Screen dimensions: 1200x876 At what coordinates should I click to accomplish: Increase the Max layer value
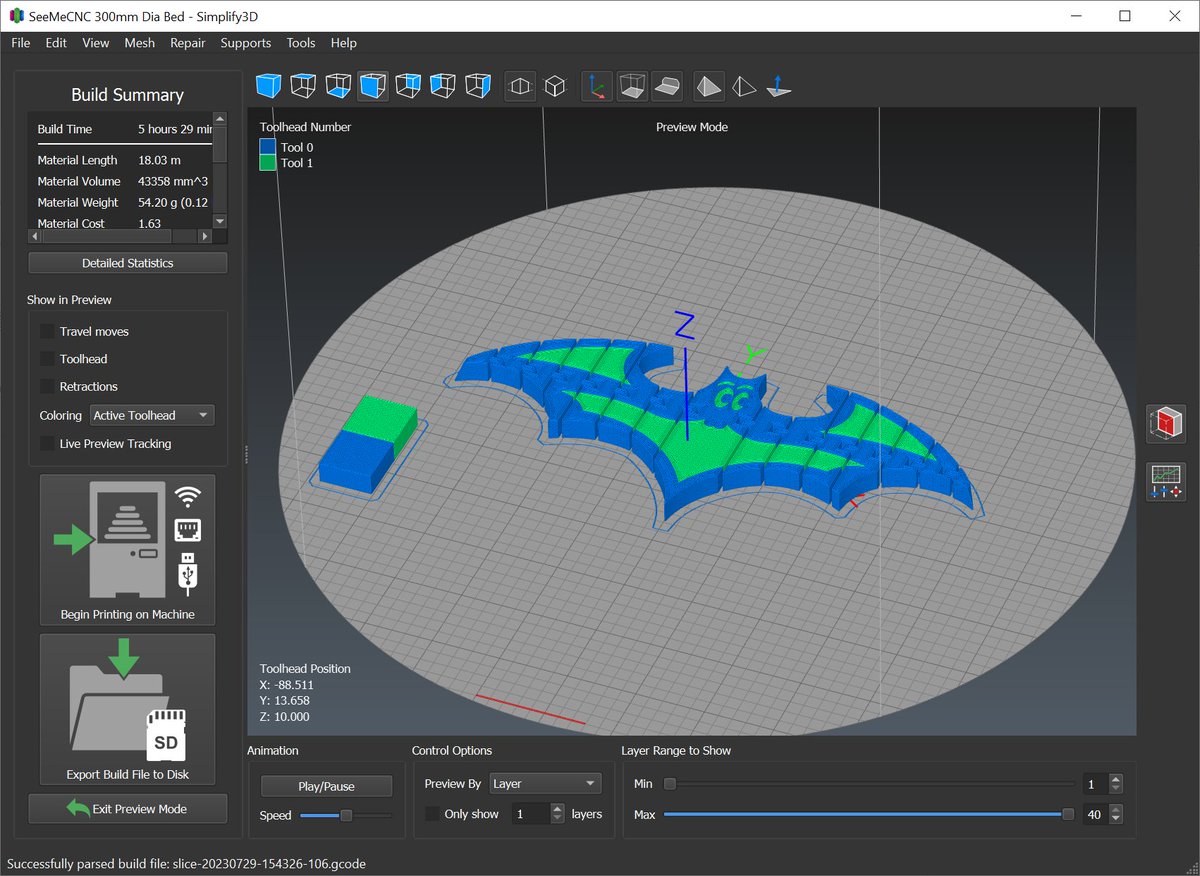(1116, 810)
